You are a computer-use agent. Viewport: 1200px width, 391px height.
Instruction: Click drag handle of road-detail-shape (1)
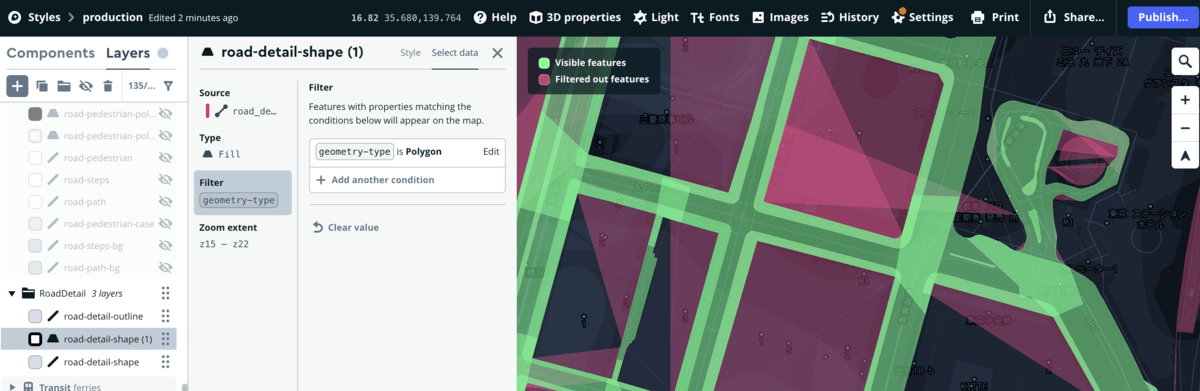tap(166, 339)
